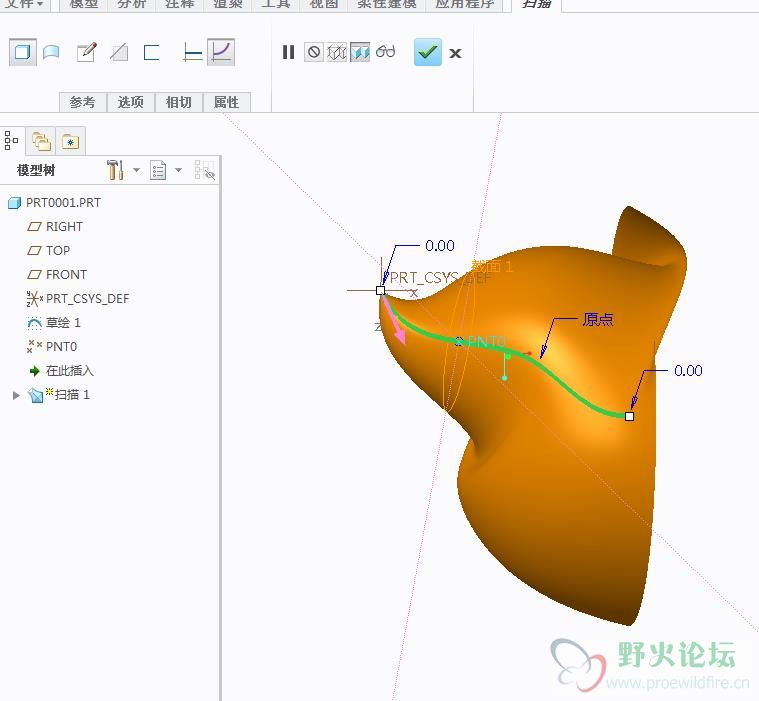
Task: Expand the 扫描 1 feature node
Action: pos(16,395)
